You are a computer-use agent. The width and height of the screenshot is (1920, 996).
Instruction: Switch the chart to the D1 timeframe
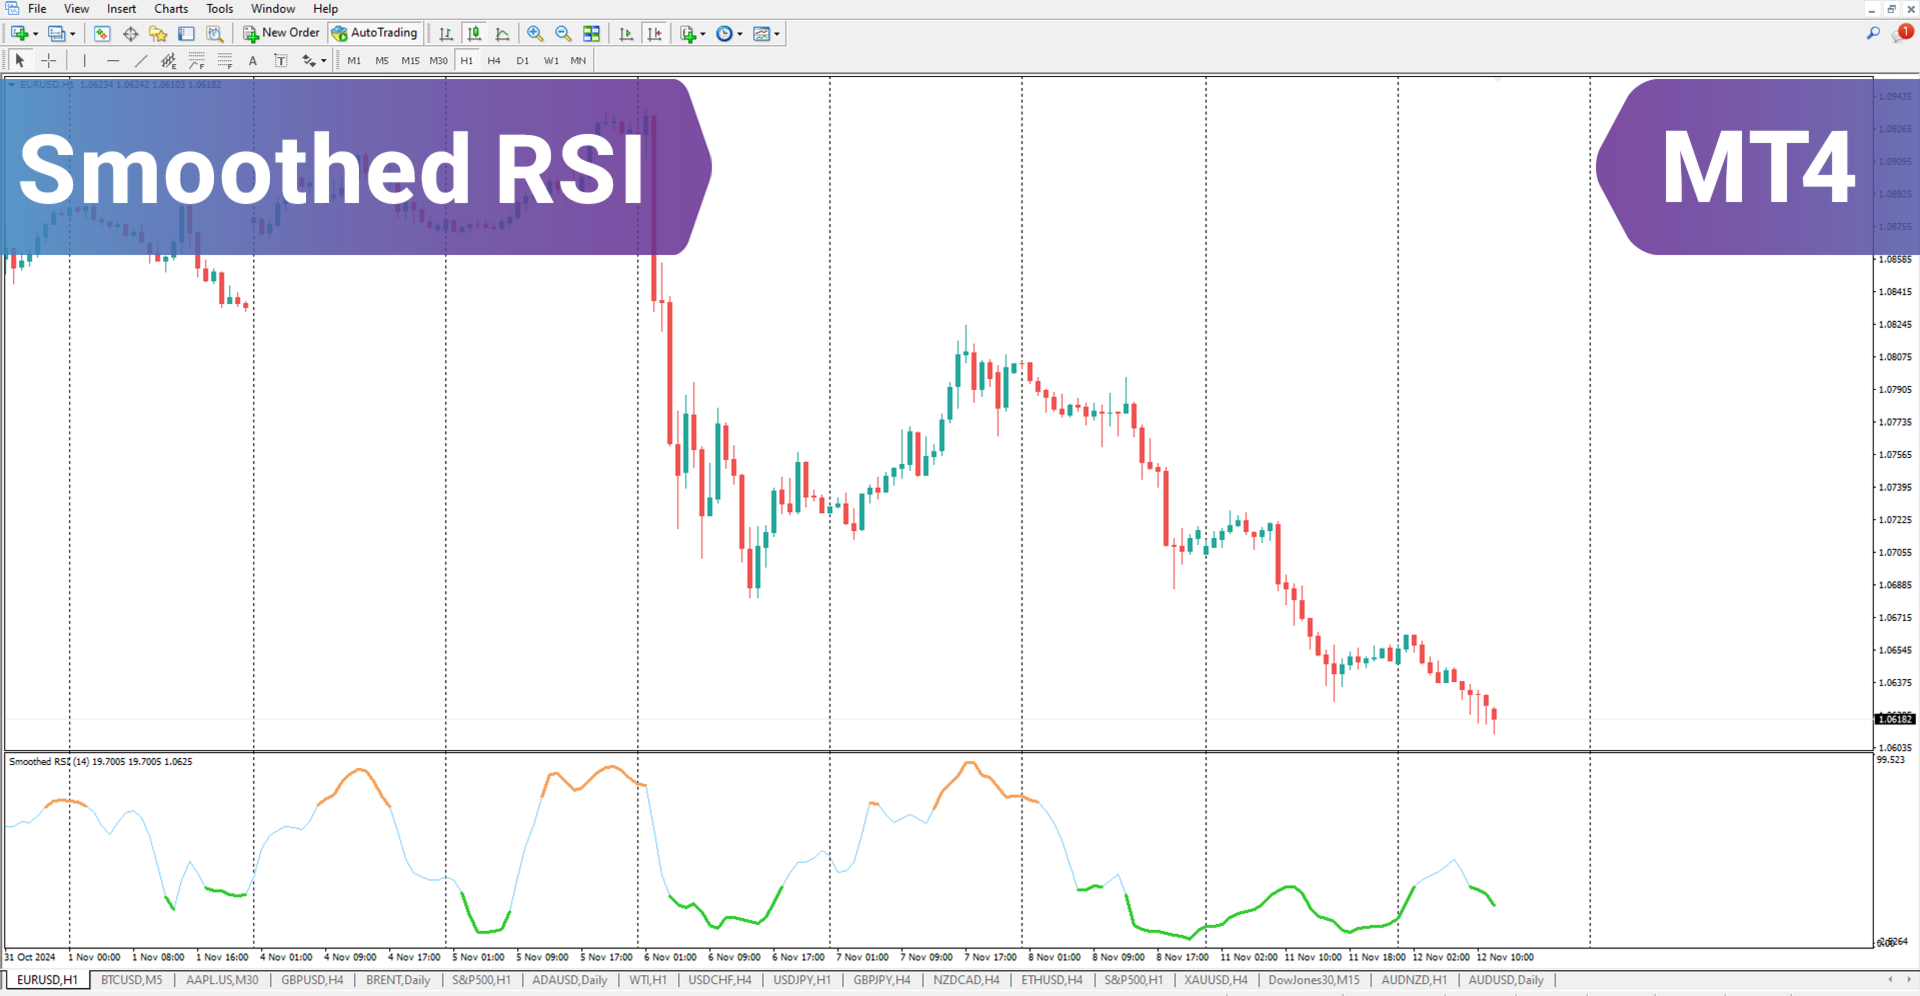coord(522,60)
